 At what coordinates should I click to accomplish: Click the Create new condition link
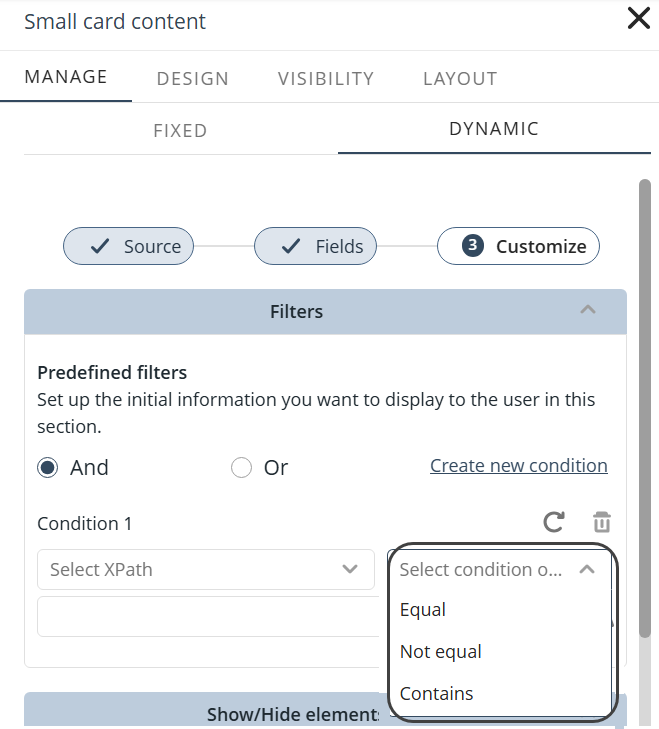(x=518, y=466)
